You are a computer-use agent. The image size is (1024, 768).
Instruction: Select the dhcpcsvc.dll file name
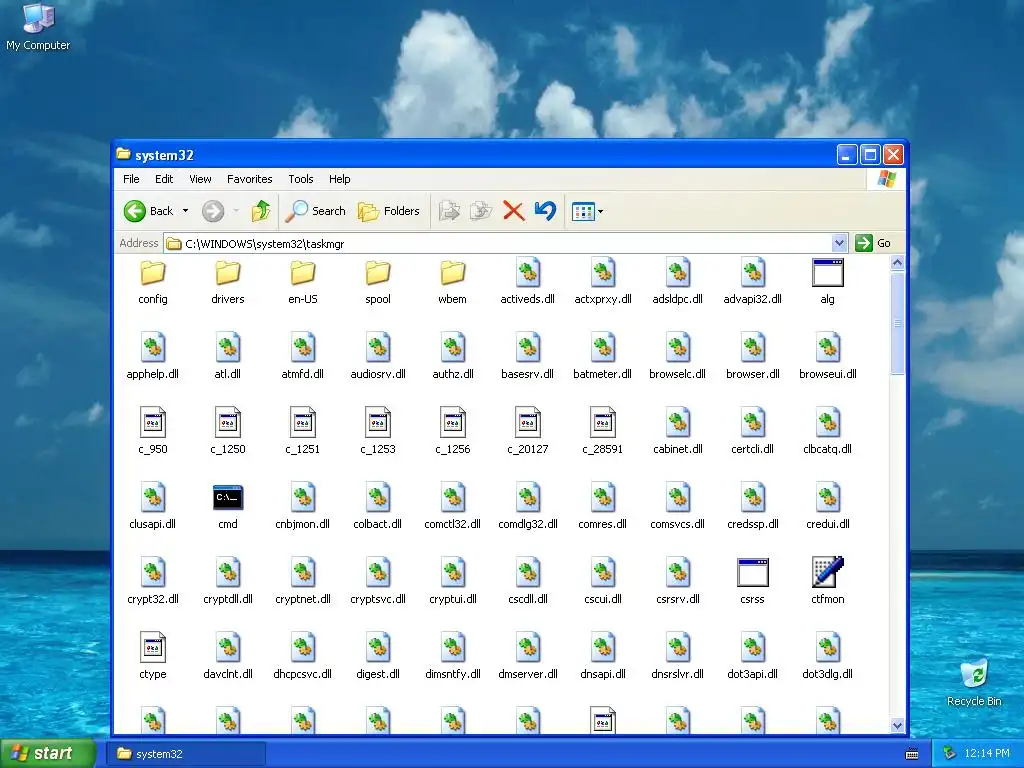[x=302, y=674]
